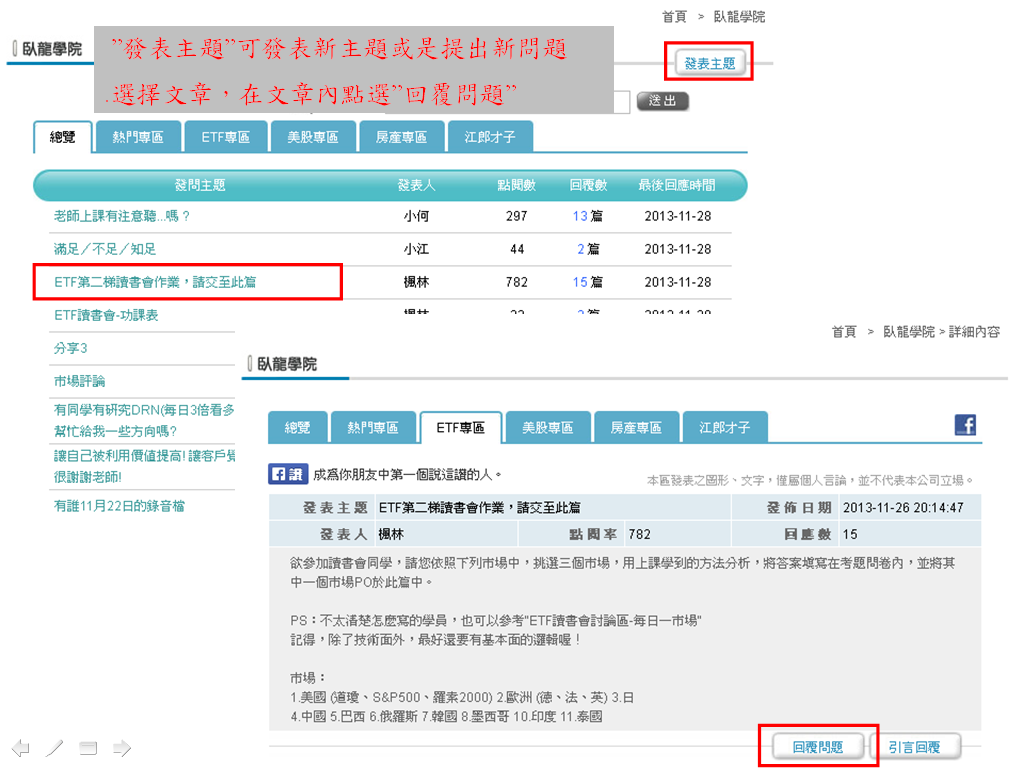Open the 房產專區 tab in lower panel
The width and height of the screenshot is (1024, 768).
click(x=636, y=427)
